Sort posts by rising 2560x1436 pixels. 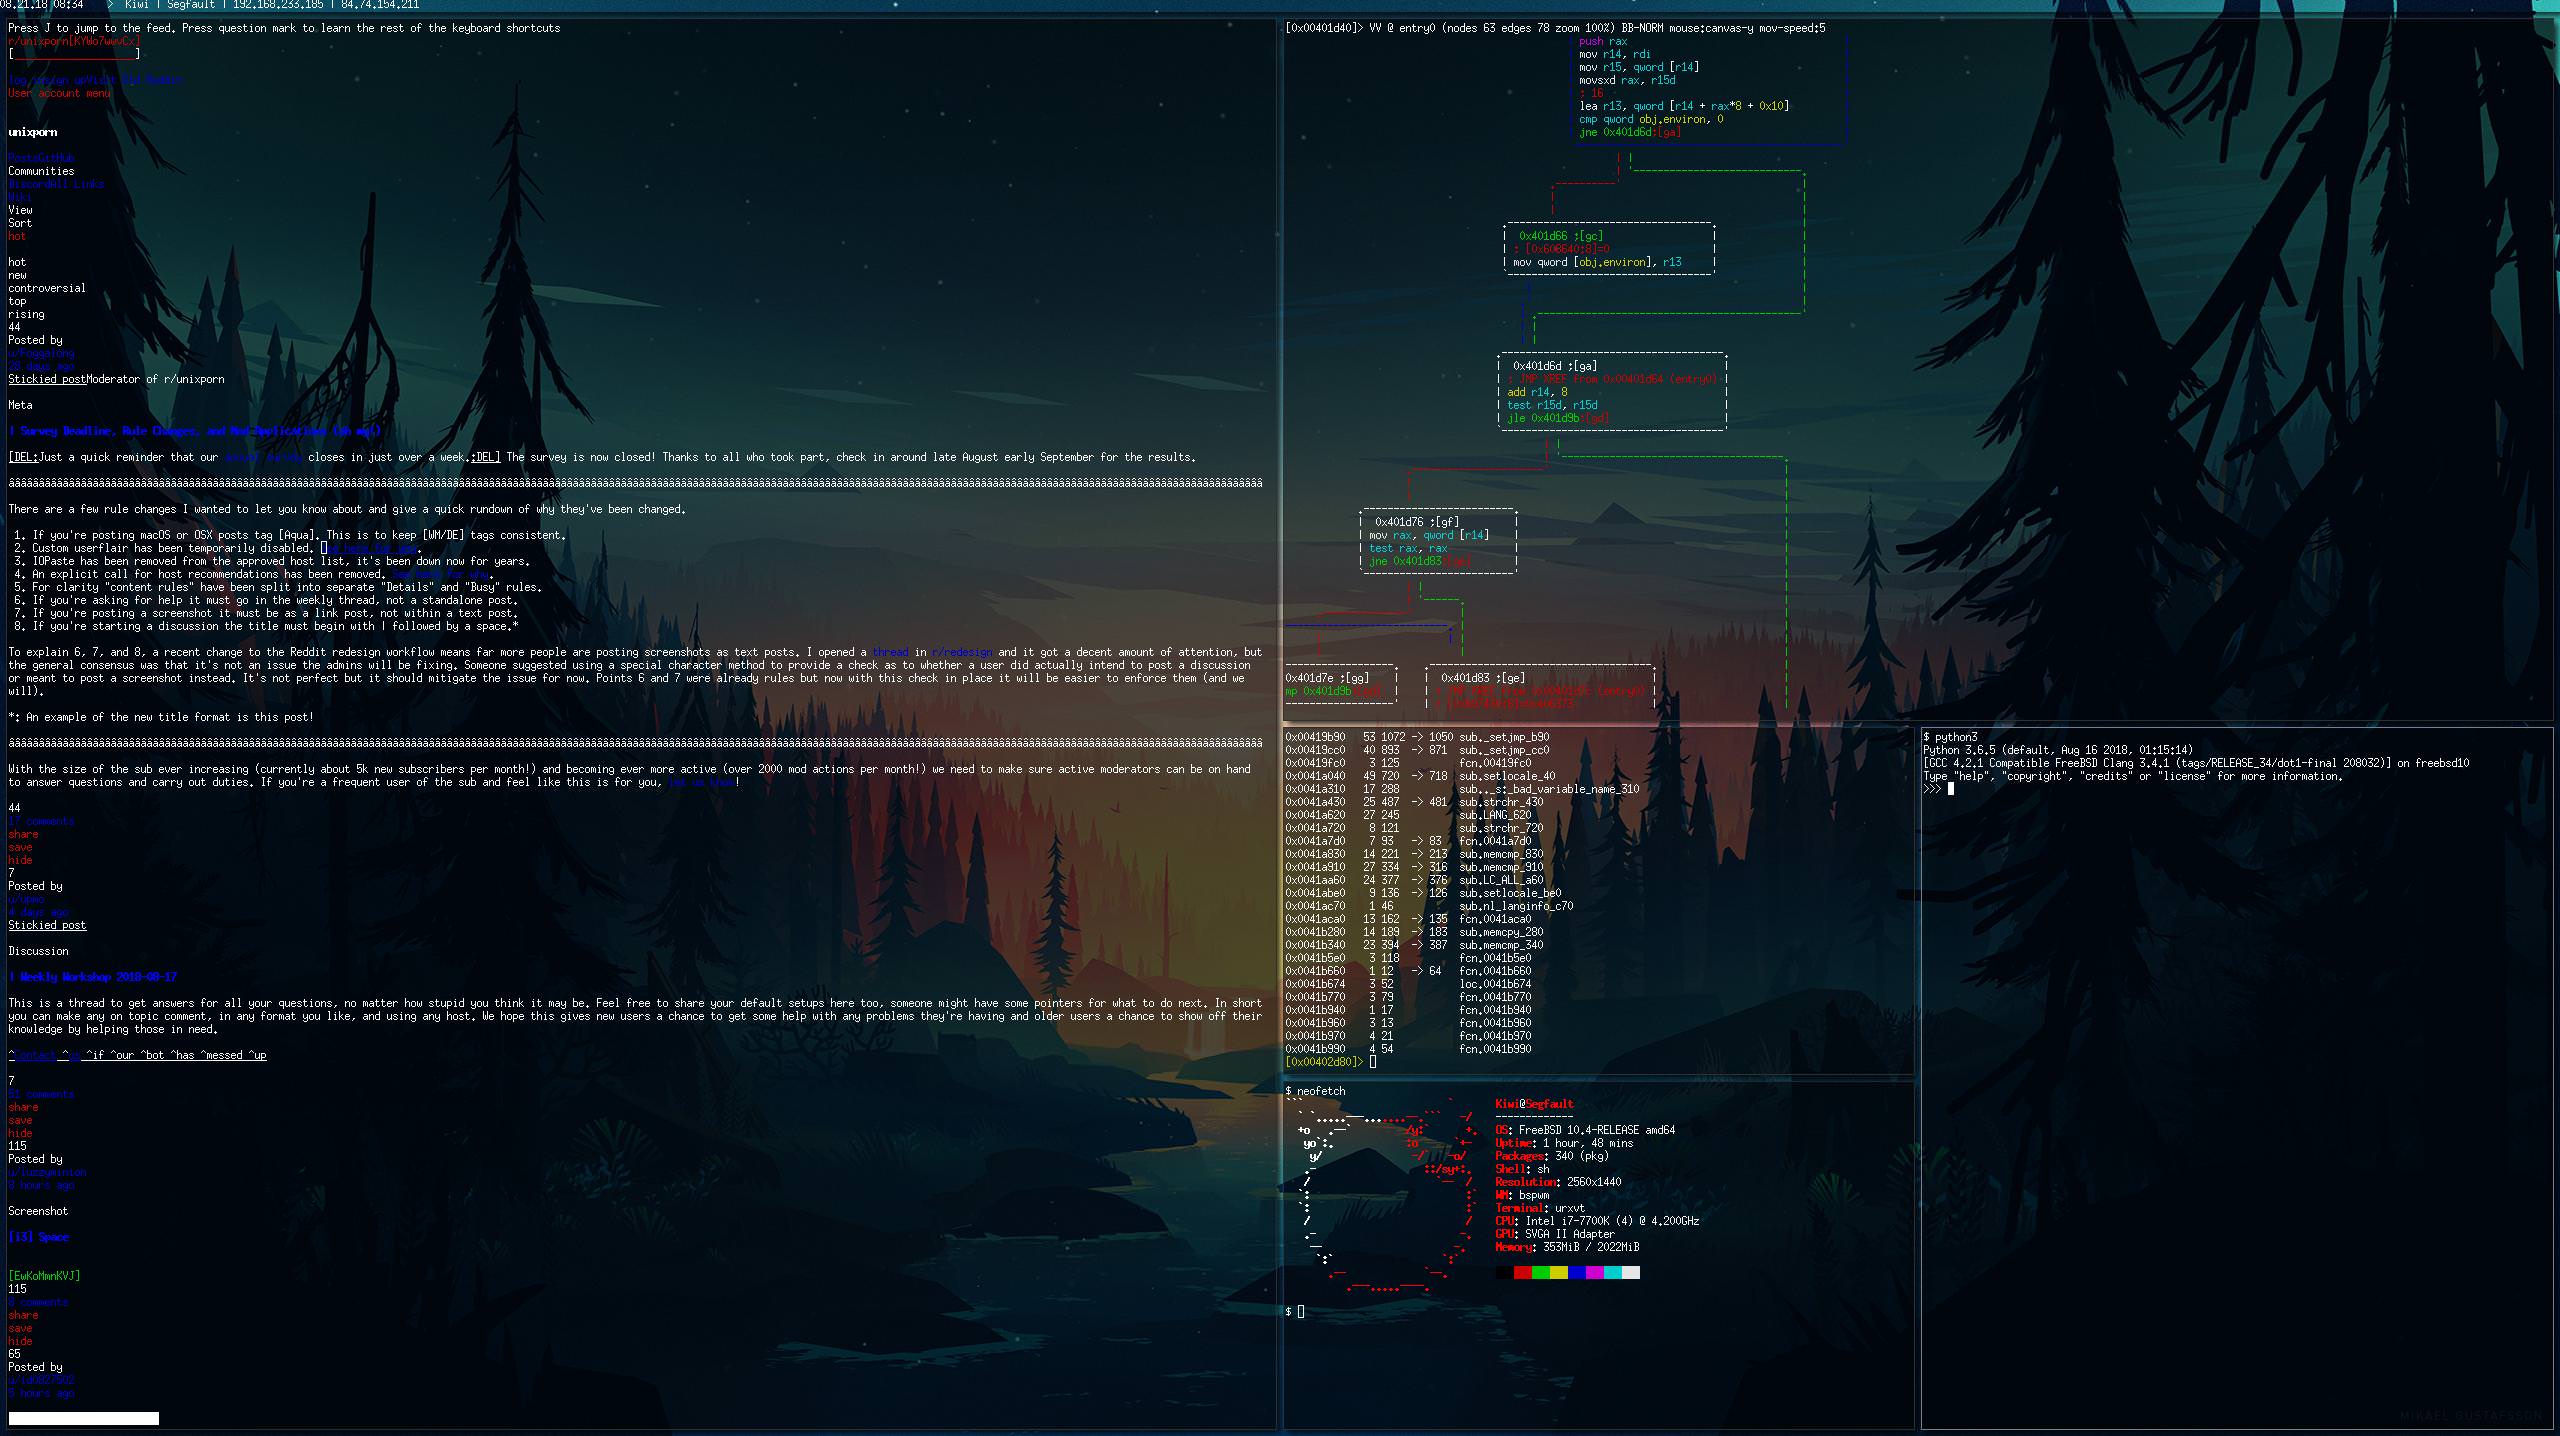26,314
